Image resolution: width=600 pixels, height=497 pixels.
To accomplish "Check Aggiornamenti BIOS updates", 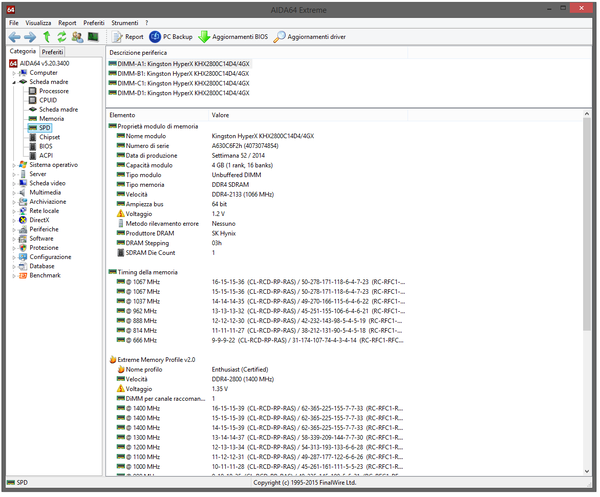I will click(x=233, y=37).
